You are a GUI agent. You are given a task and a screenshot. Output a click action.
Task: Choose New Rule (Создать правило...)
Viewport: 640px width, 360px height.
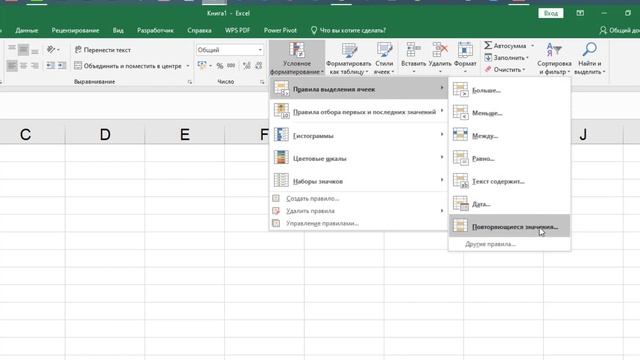click(x=359, y=198)
